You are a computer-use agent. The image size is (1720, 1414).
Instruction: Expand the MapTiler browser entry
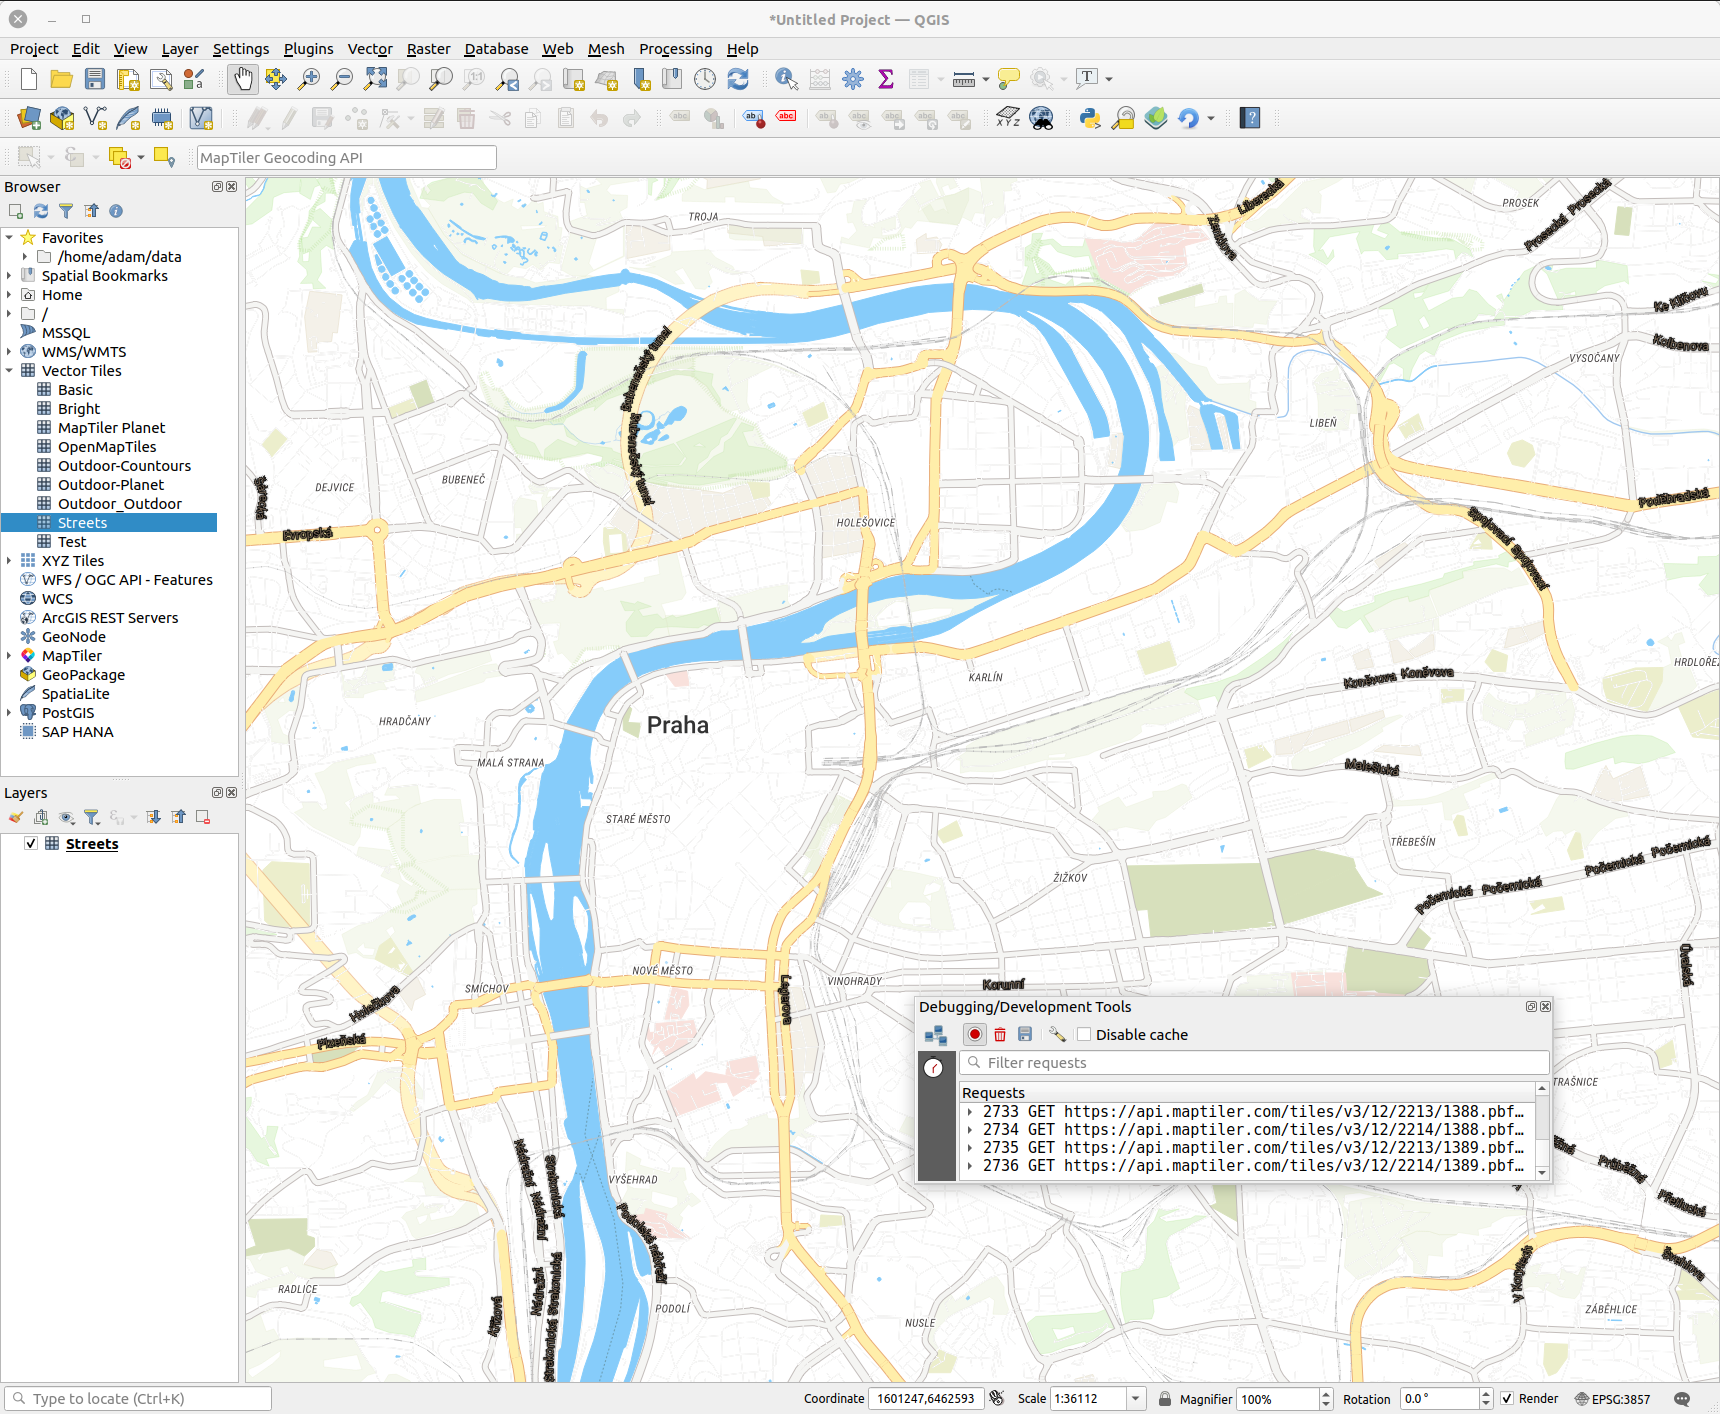pos(9,655)
